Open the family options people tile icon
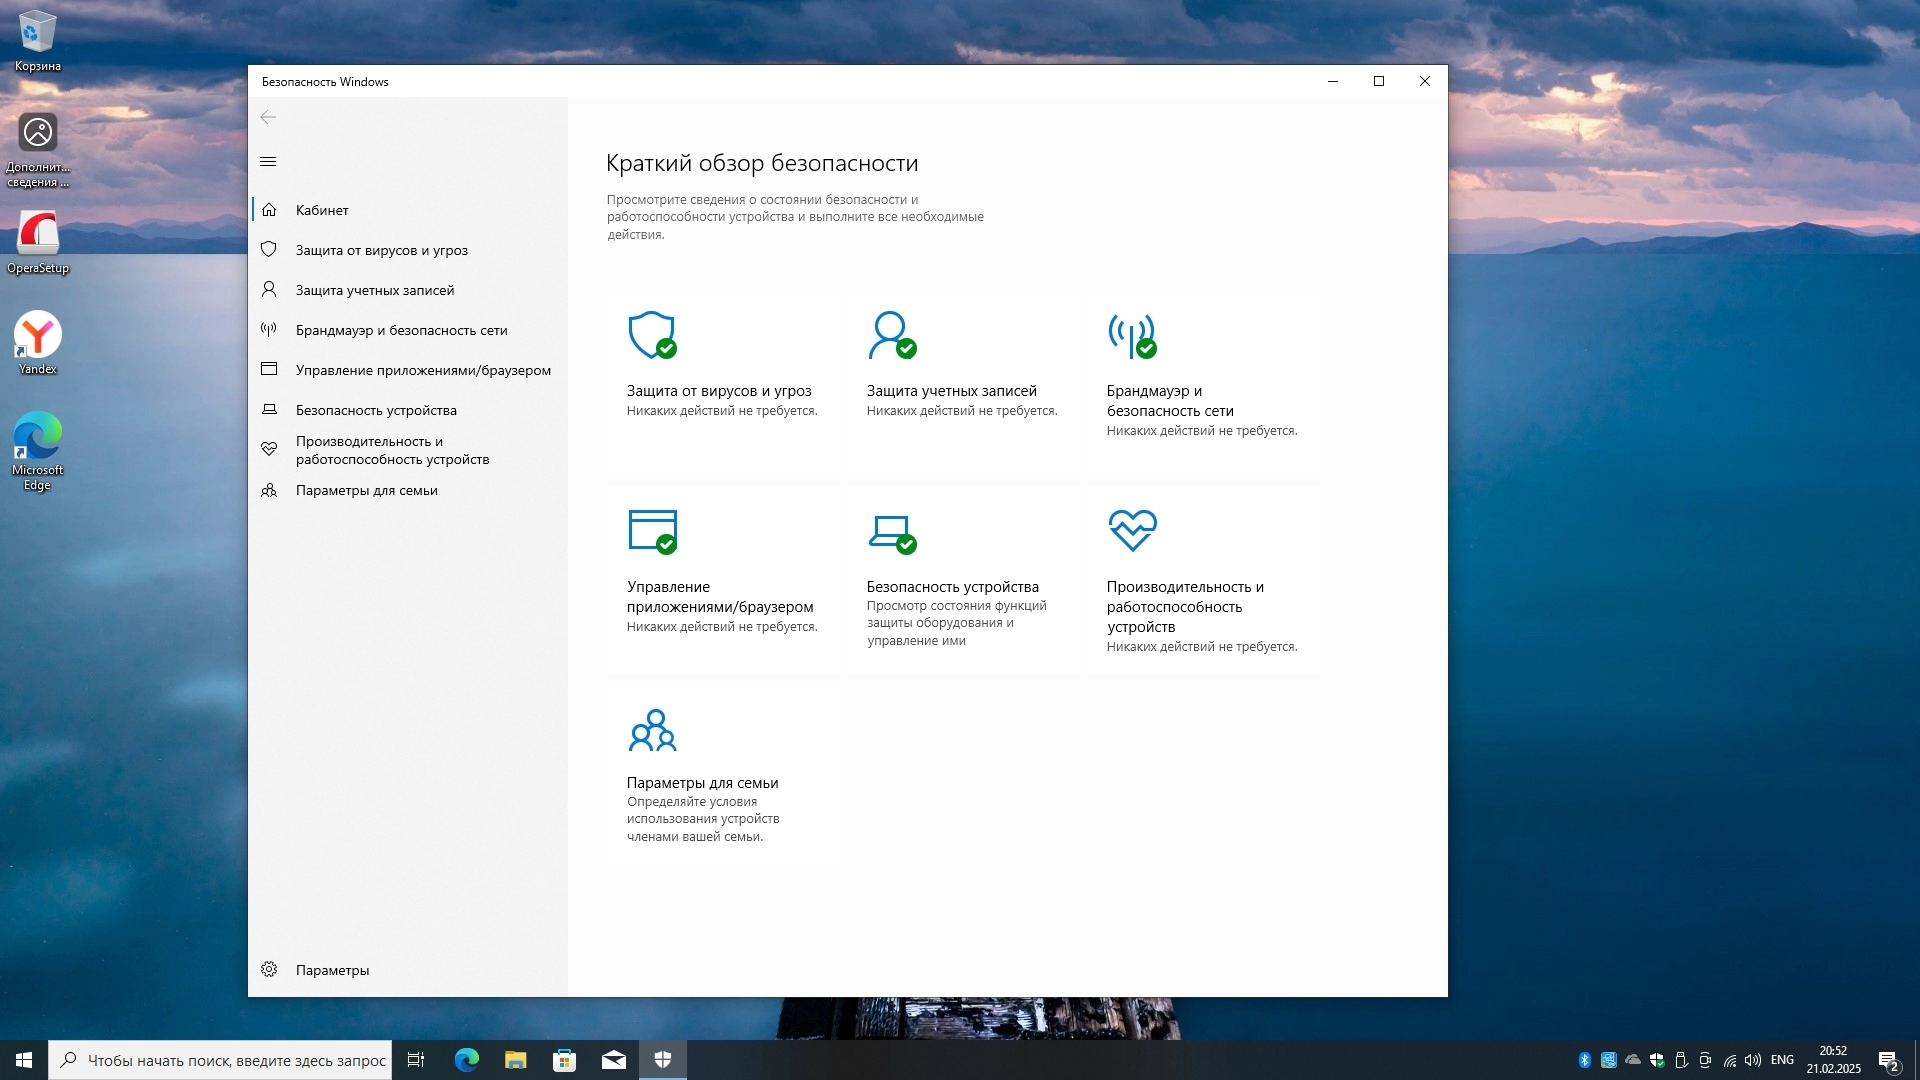The width and height of the screenshot is (1920, 1080). pos(652,730)
